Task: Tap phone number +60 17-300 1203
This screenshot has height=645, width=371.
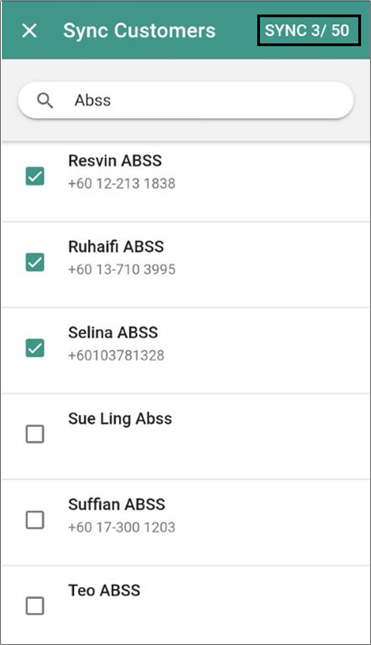Action: pos(122,527)
